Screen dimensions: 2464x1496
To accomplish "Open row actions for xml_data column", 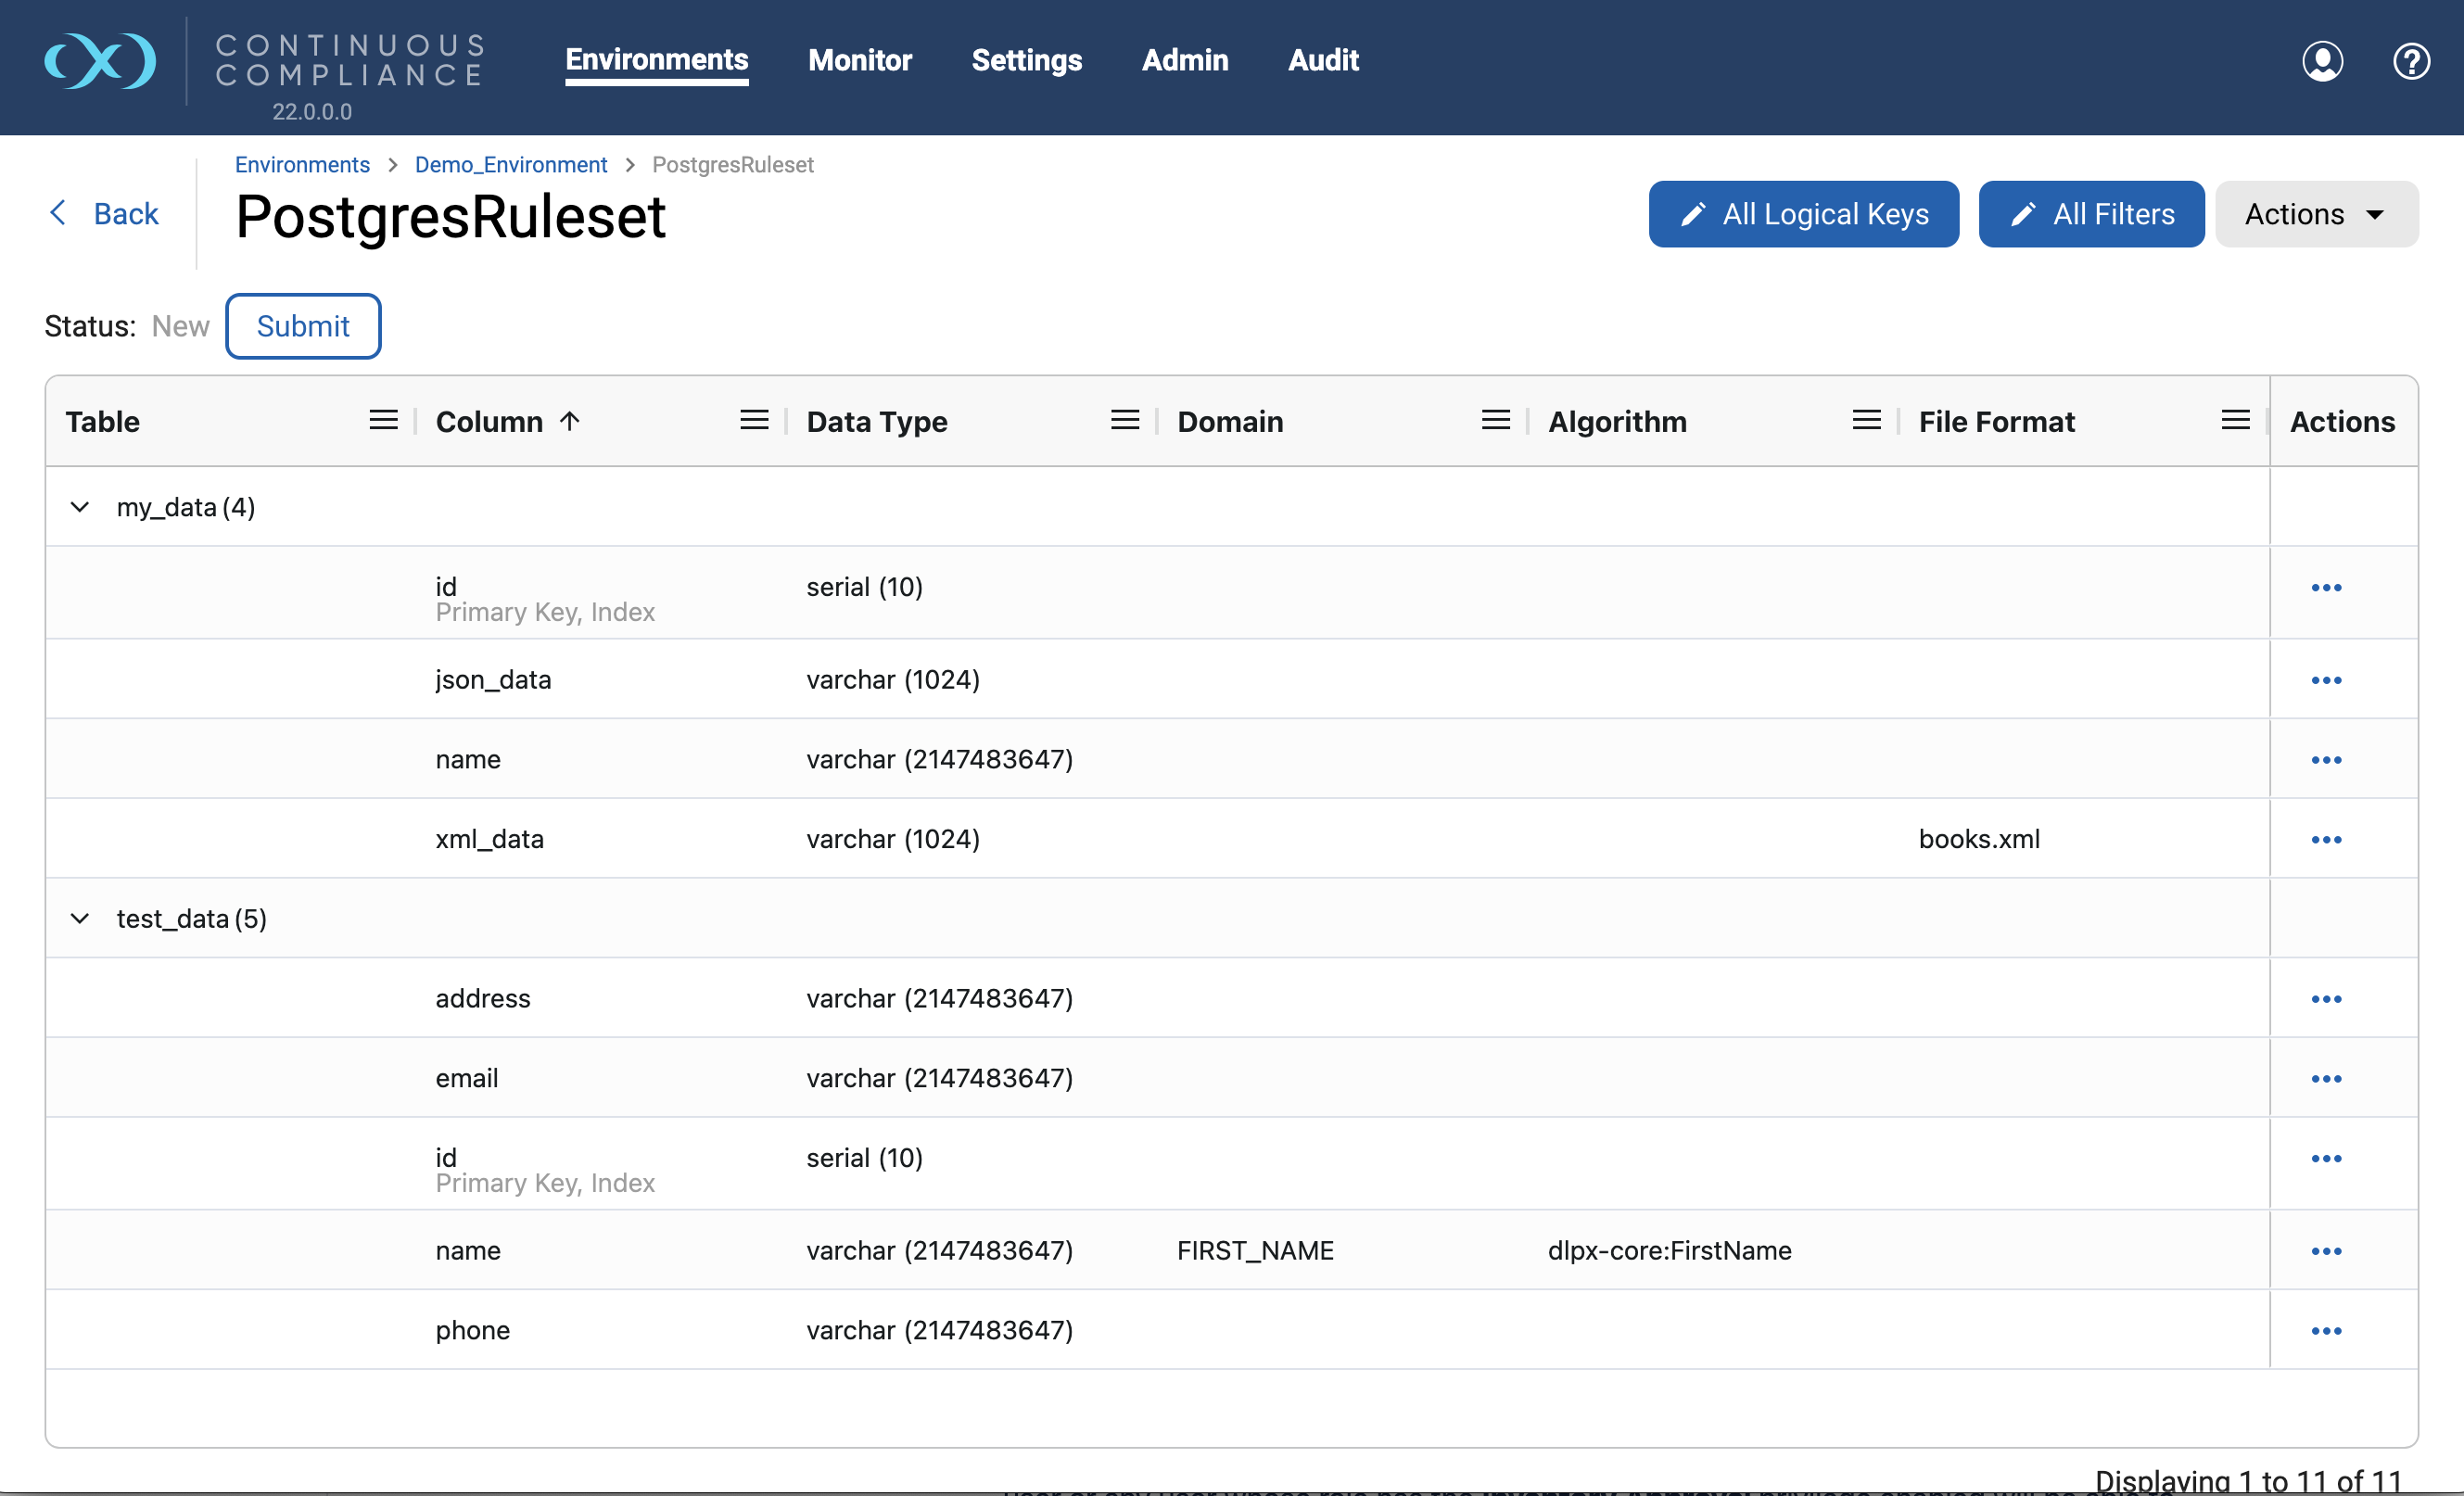I will 2326,839.
